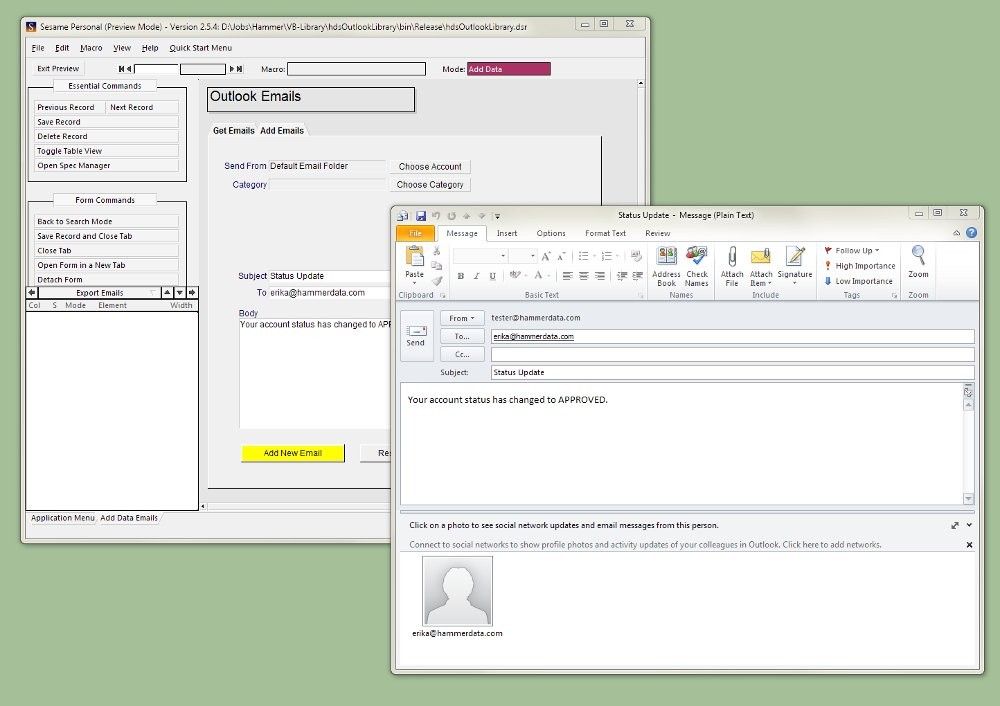Click the Align Right icon
The width and height of the screenshot is (1000, 706).
(x=599, y=276)
